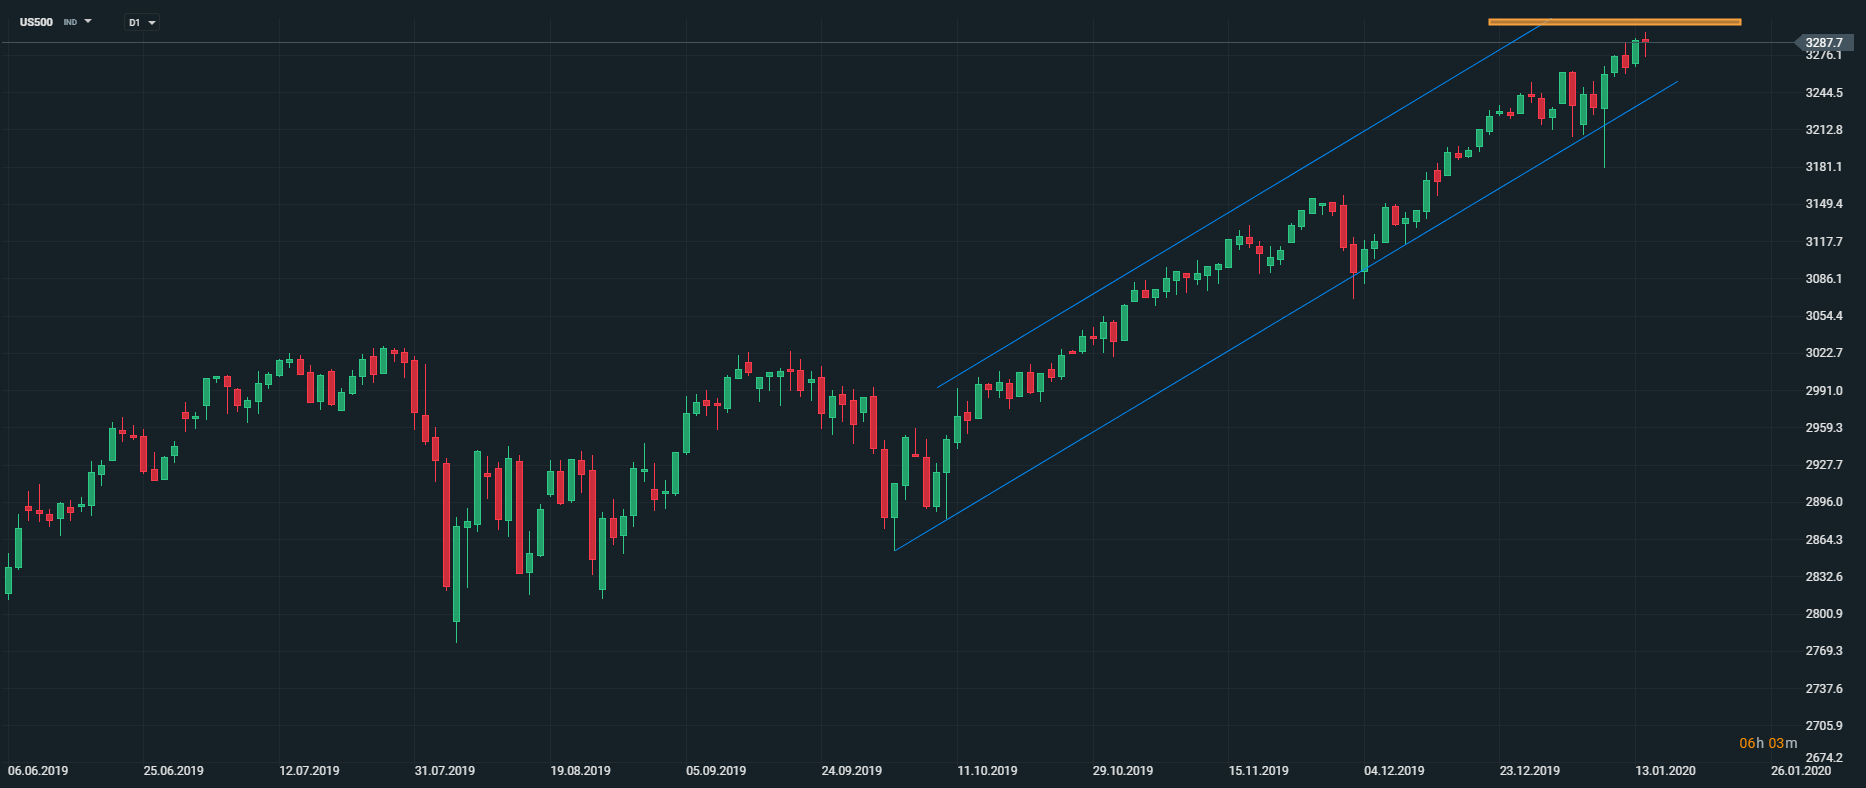Select the upper blue channel trendline
Viewport: 1866px width, 788px height.
pyautogui.click(x=1240, y=204)
